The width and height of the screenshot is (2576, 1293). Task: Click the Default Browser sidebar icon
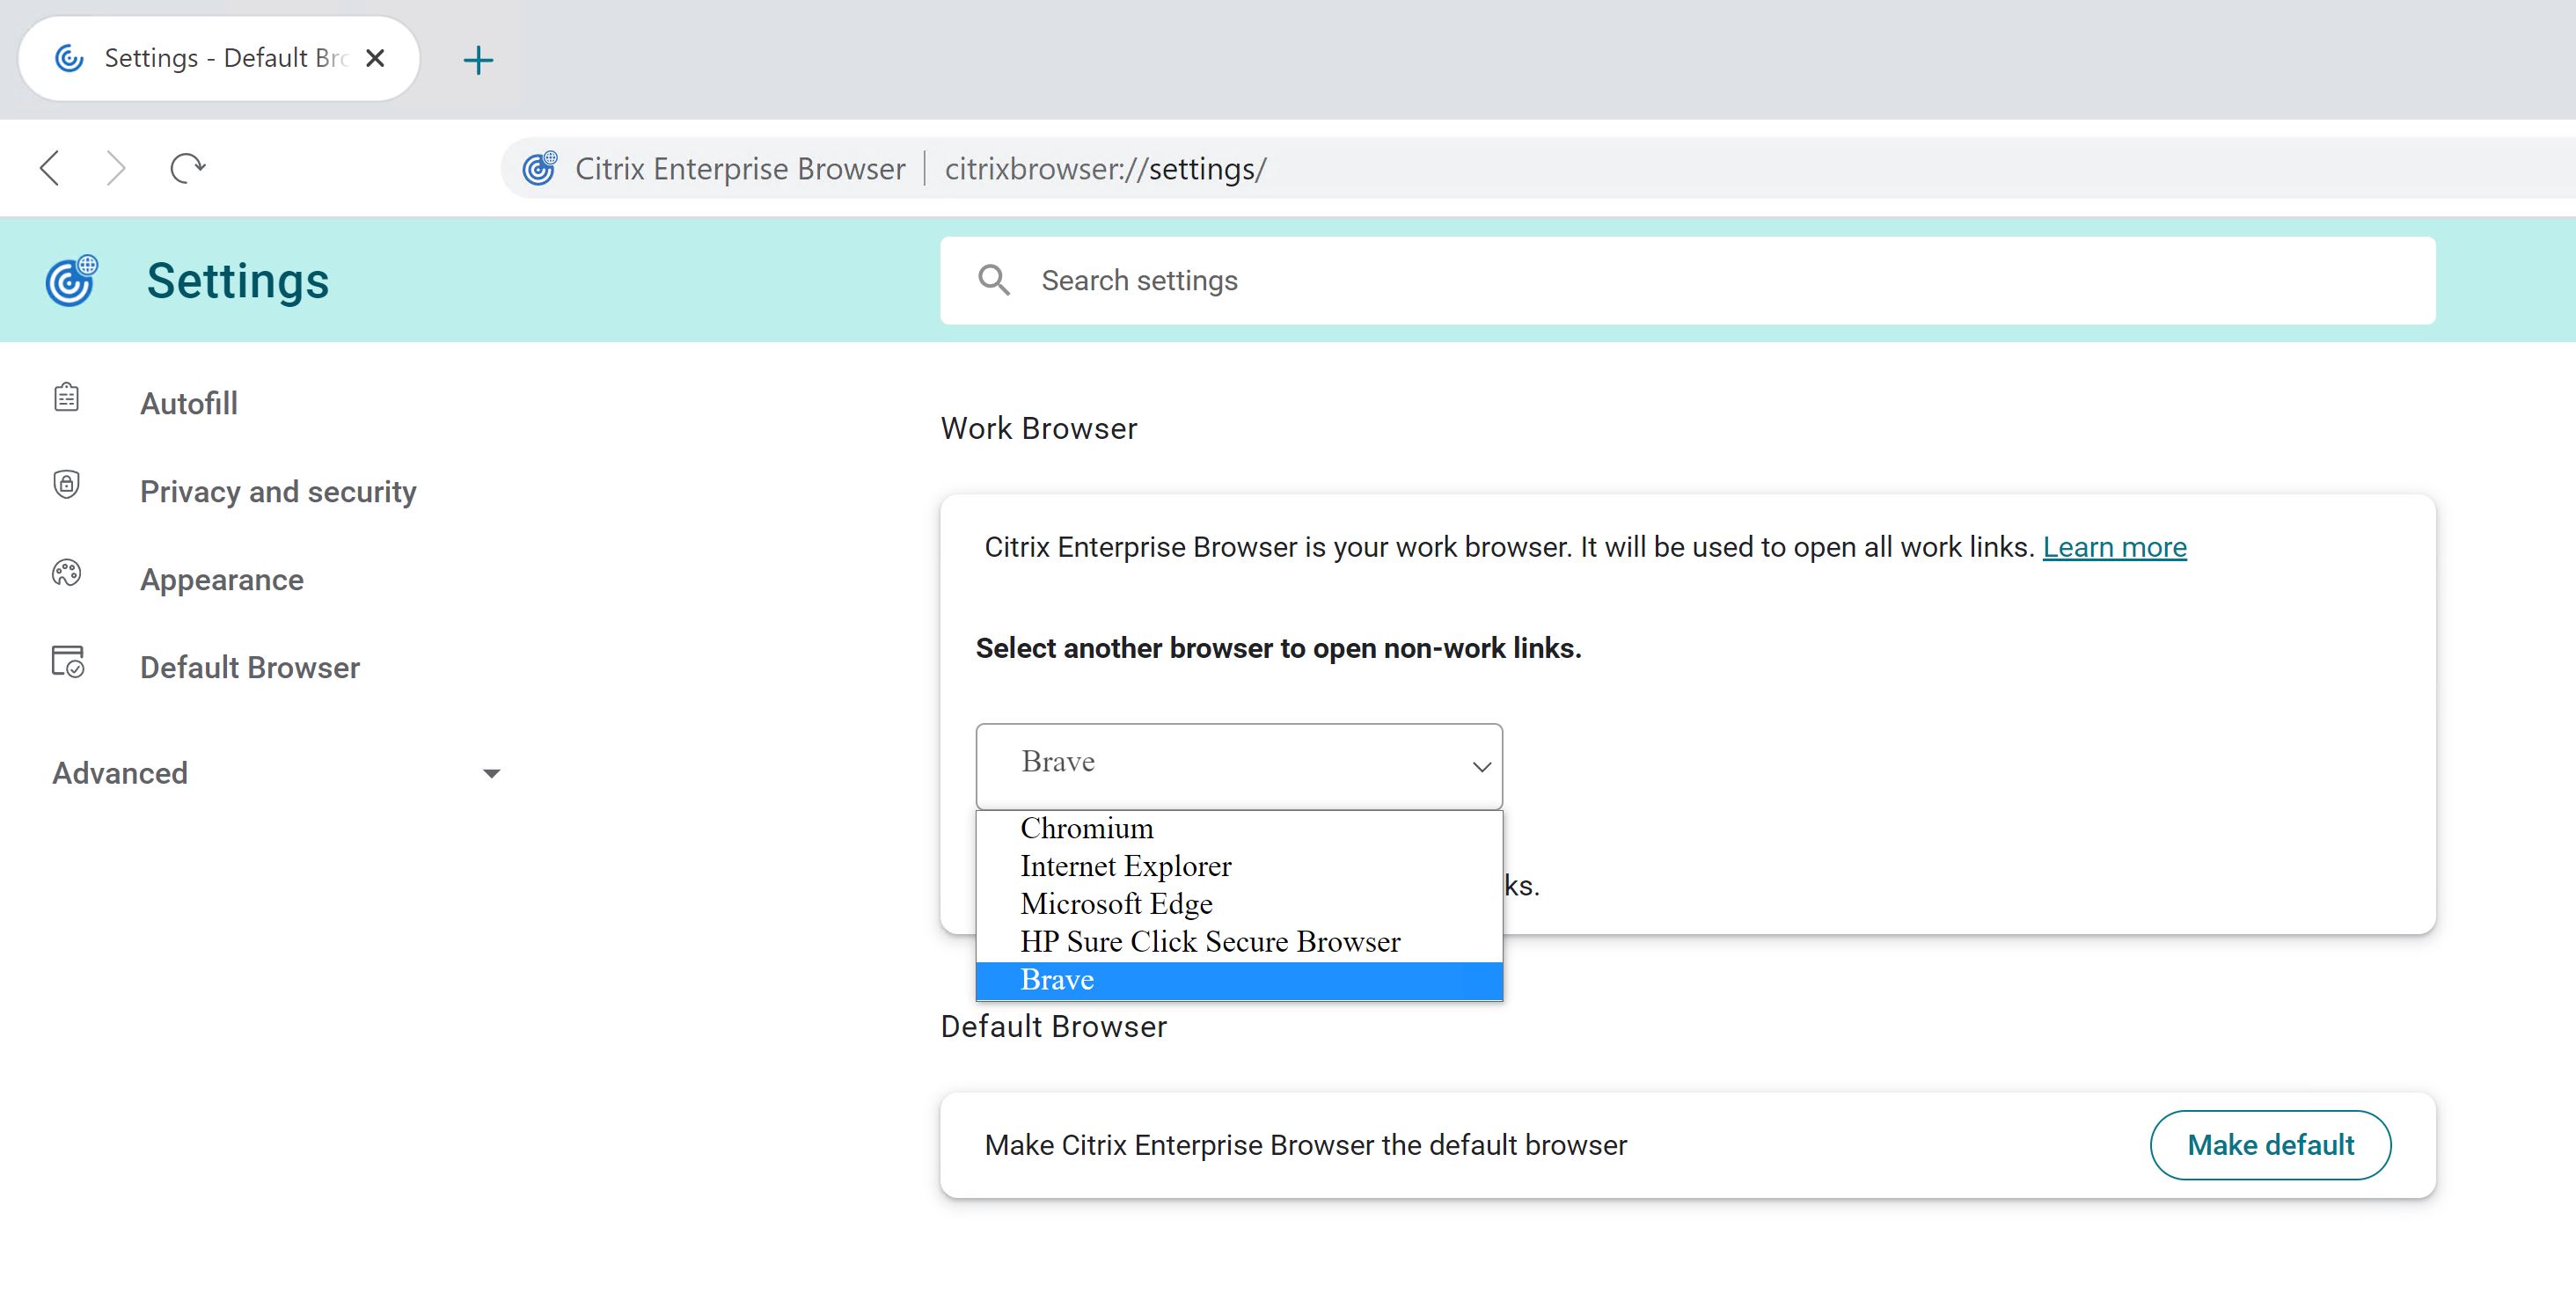click(x=67, y=662)
